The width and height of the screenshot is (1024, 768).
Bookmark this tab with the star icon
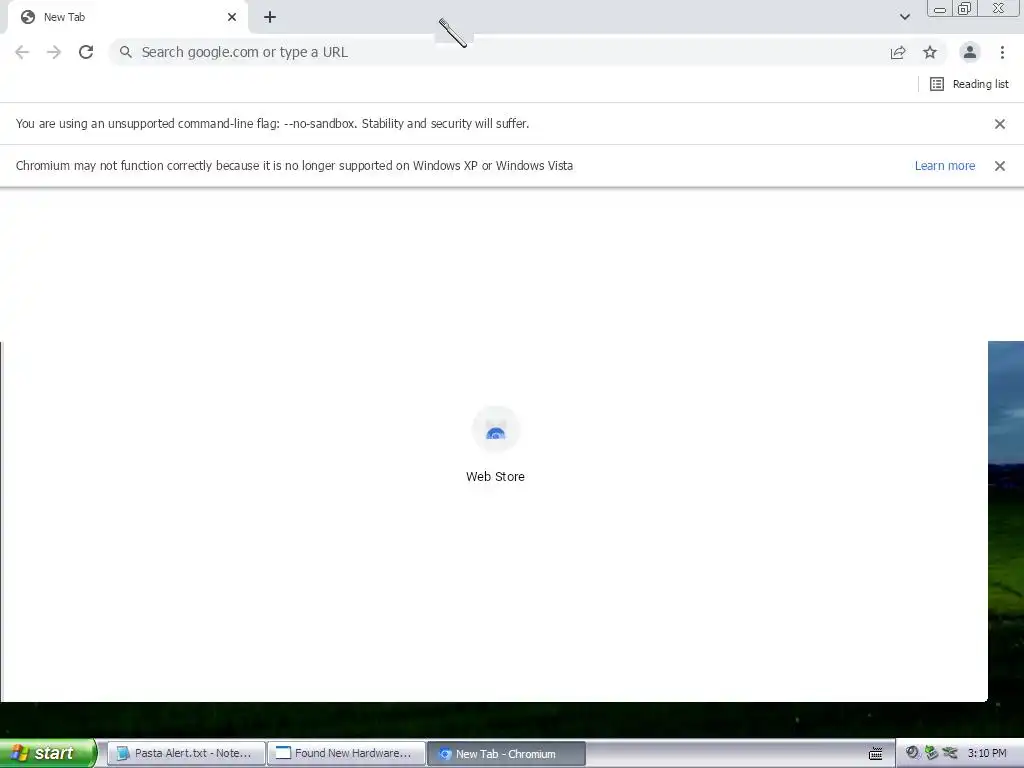pyautogui.click(x=930, y=52)
